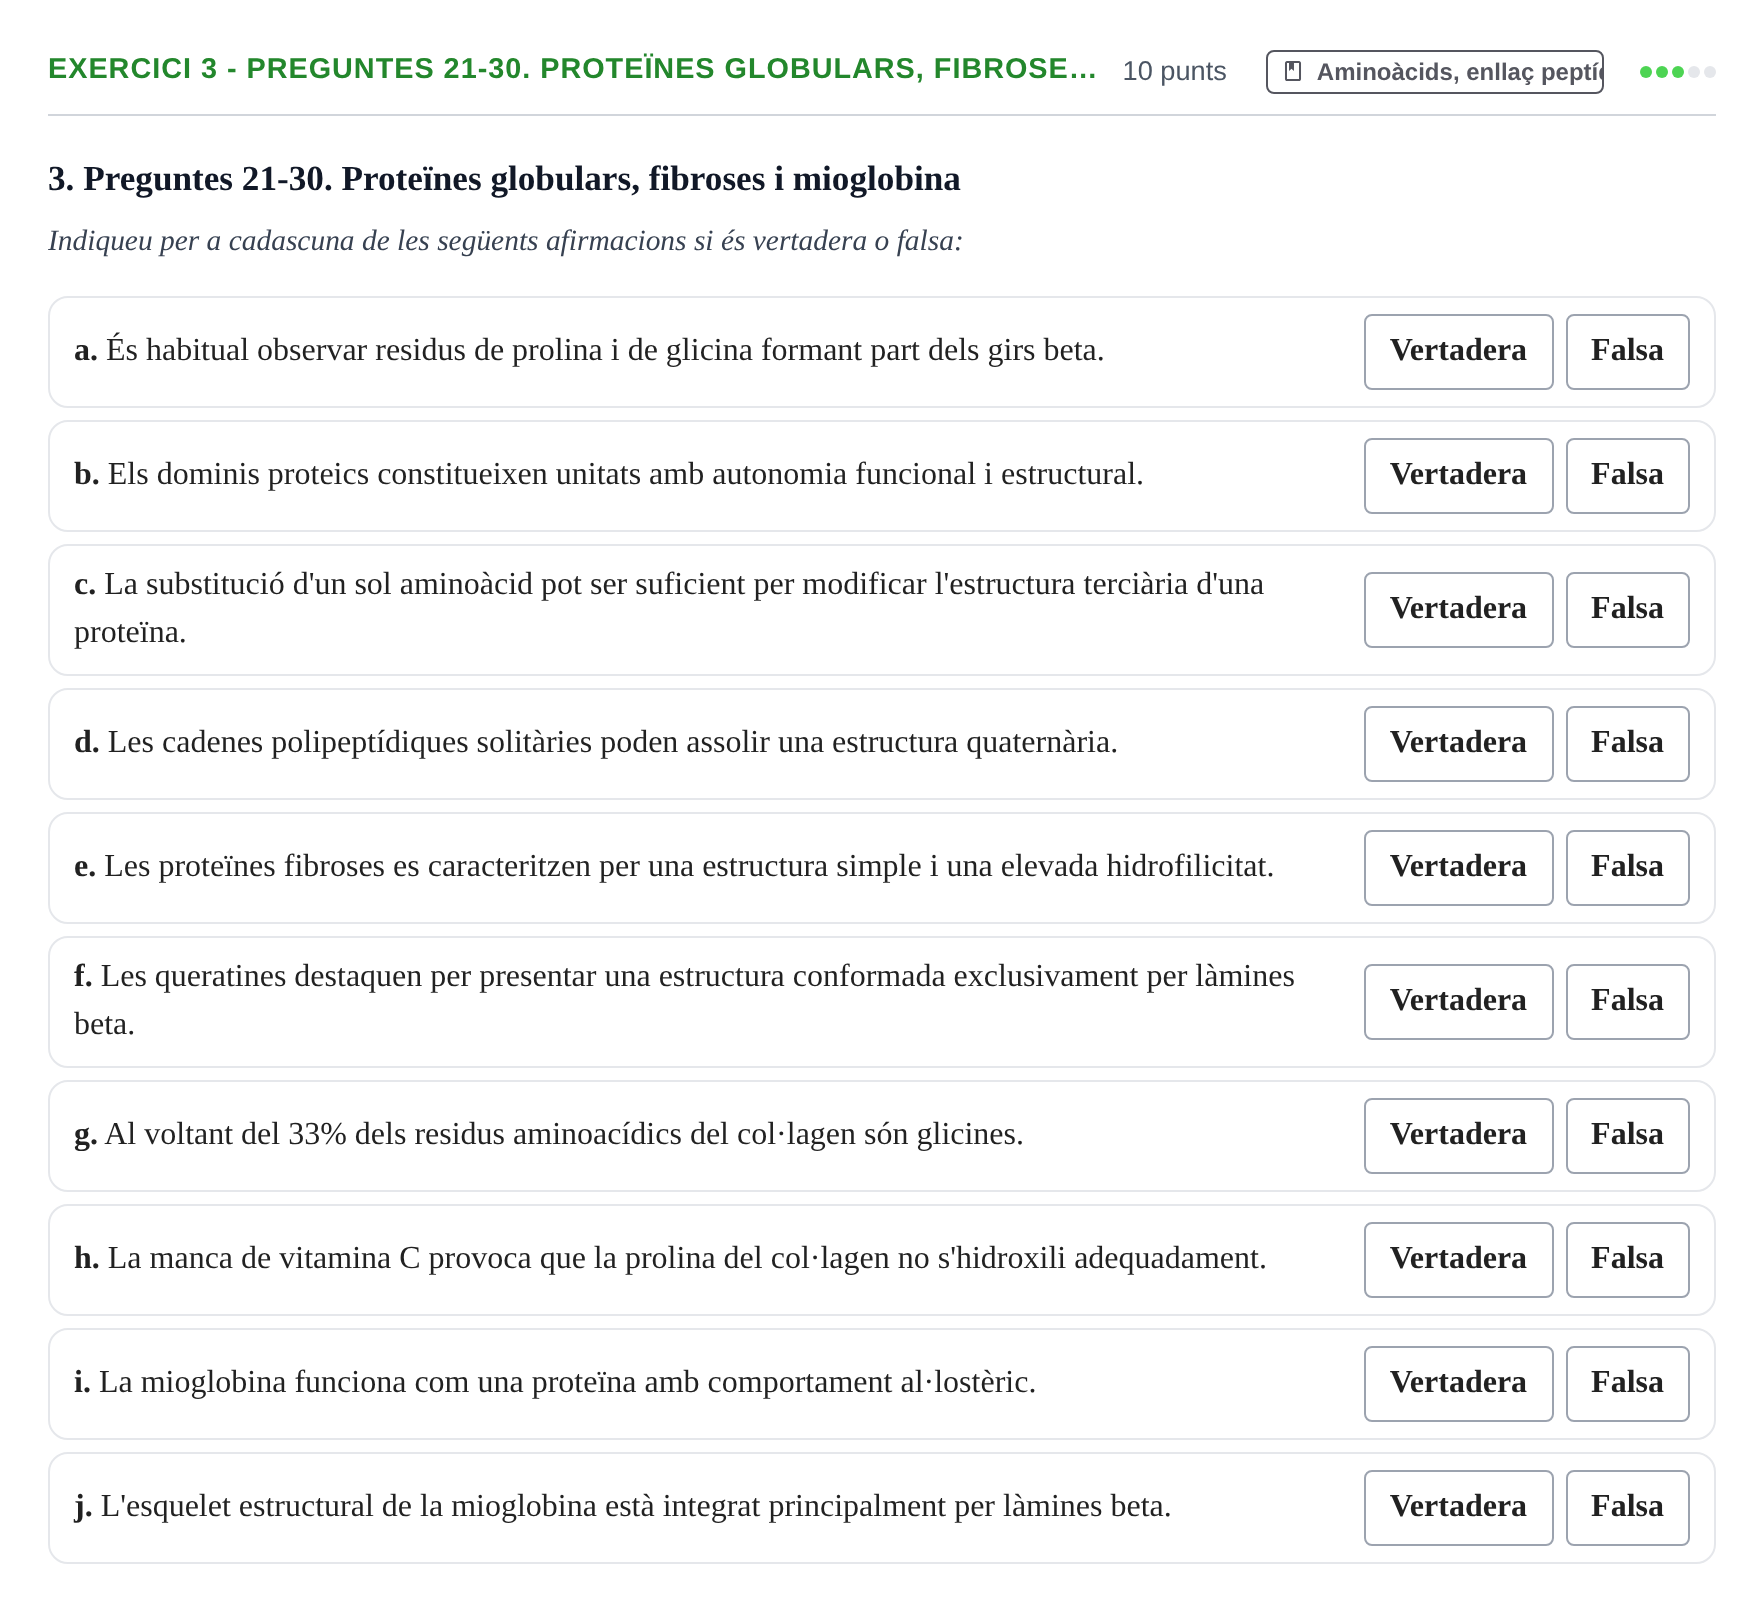Open the Aminoàcids, enllaç peptídic topic tag
The width and height of the screenshot is (1764, 1614).
pos(1434,72)
